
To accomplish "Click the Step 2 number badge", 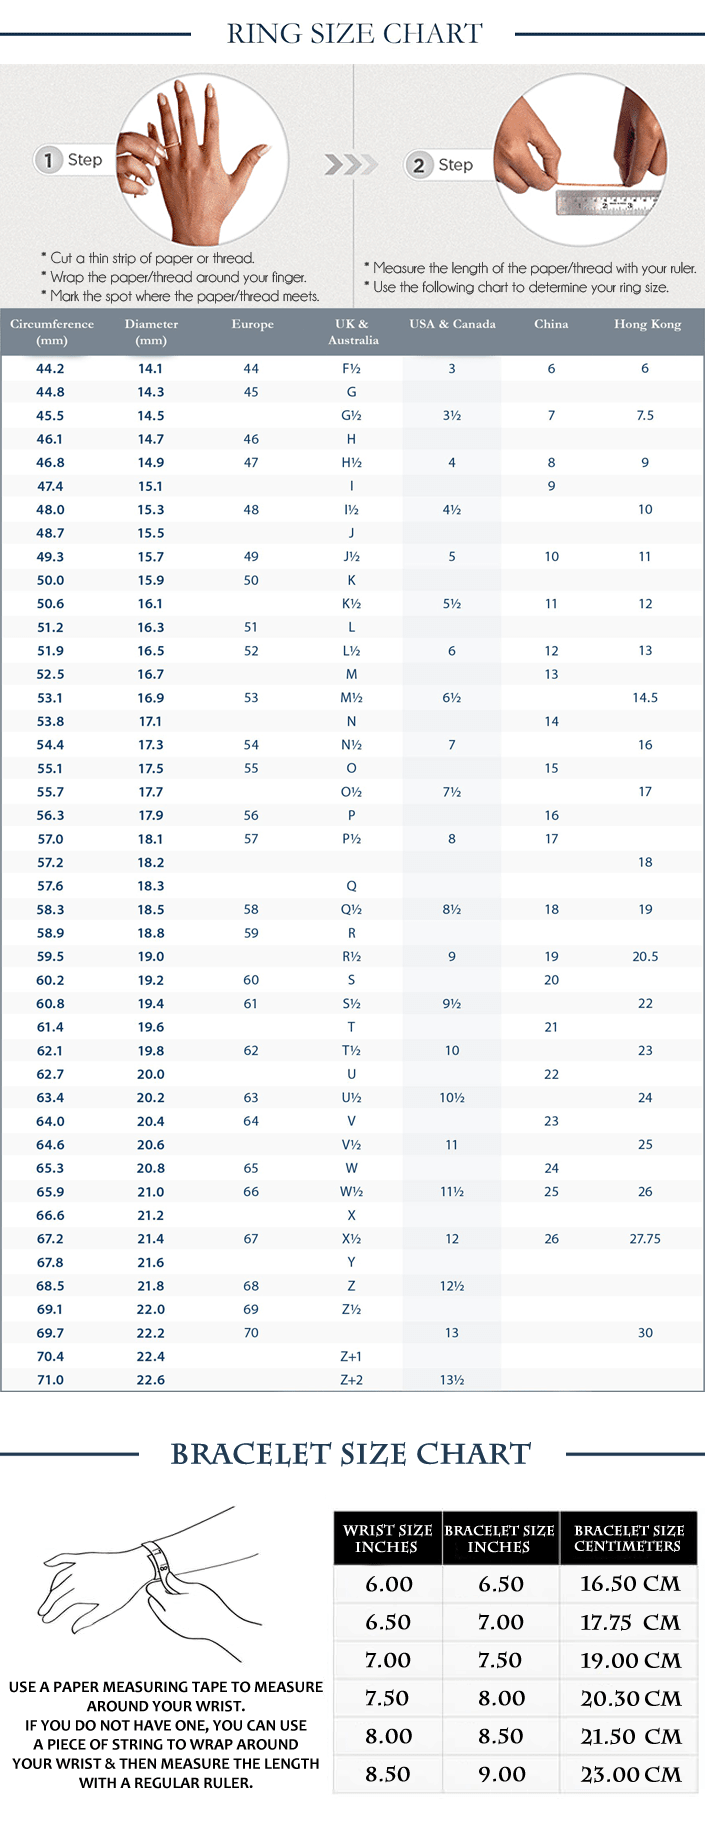I will click(419, 165).
